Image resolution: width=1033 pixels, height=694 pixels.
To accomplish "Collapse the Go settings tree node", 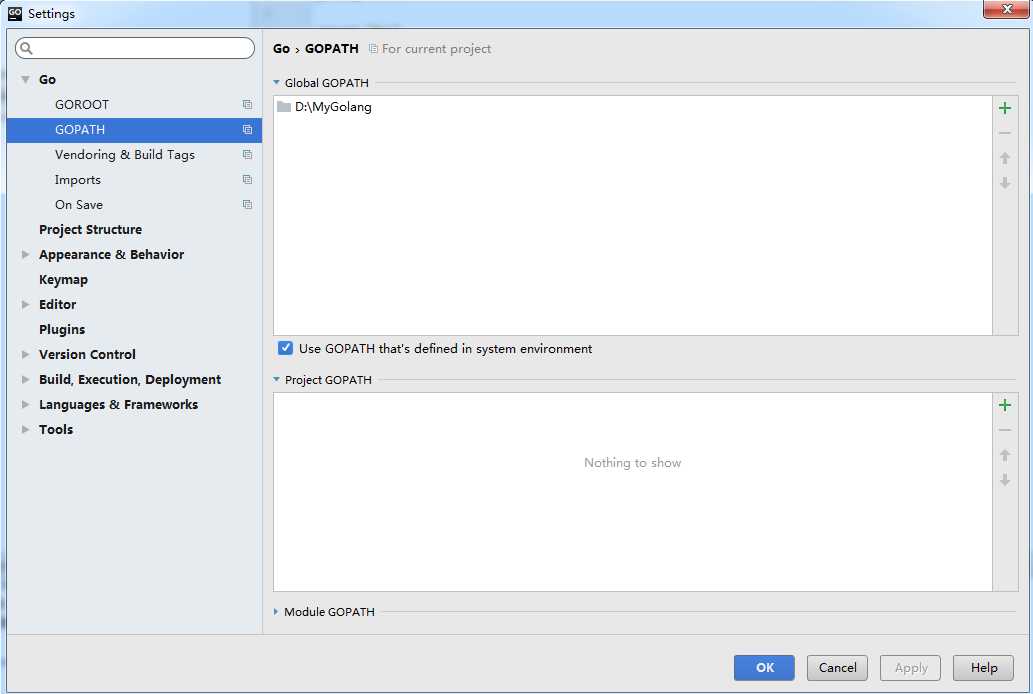I will [26, 80].
